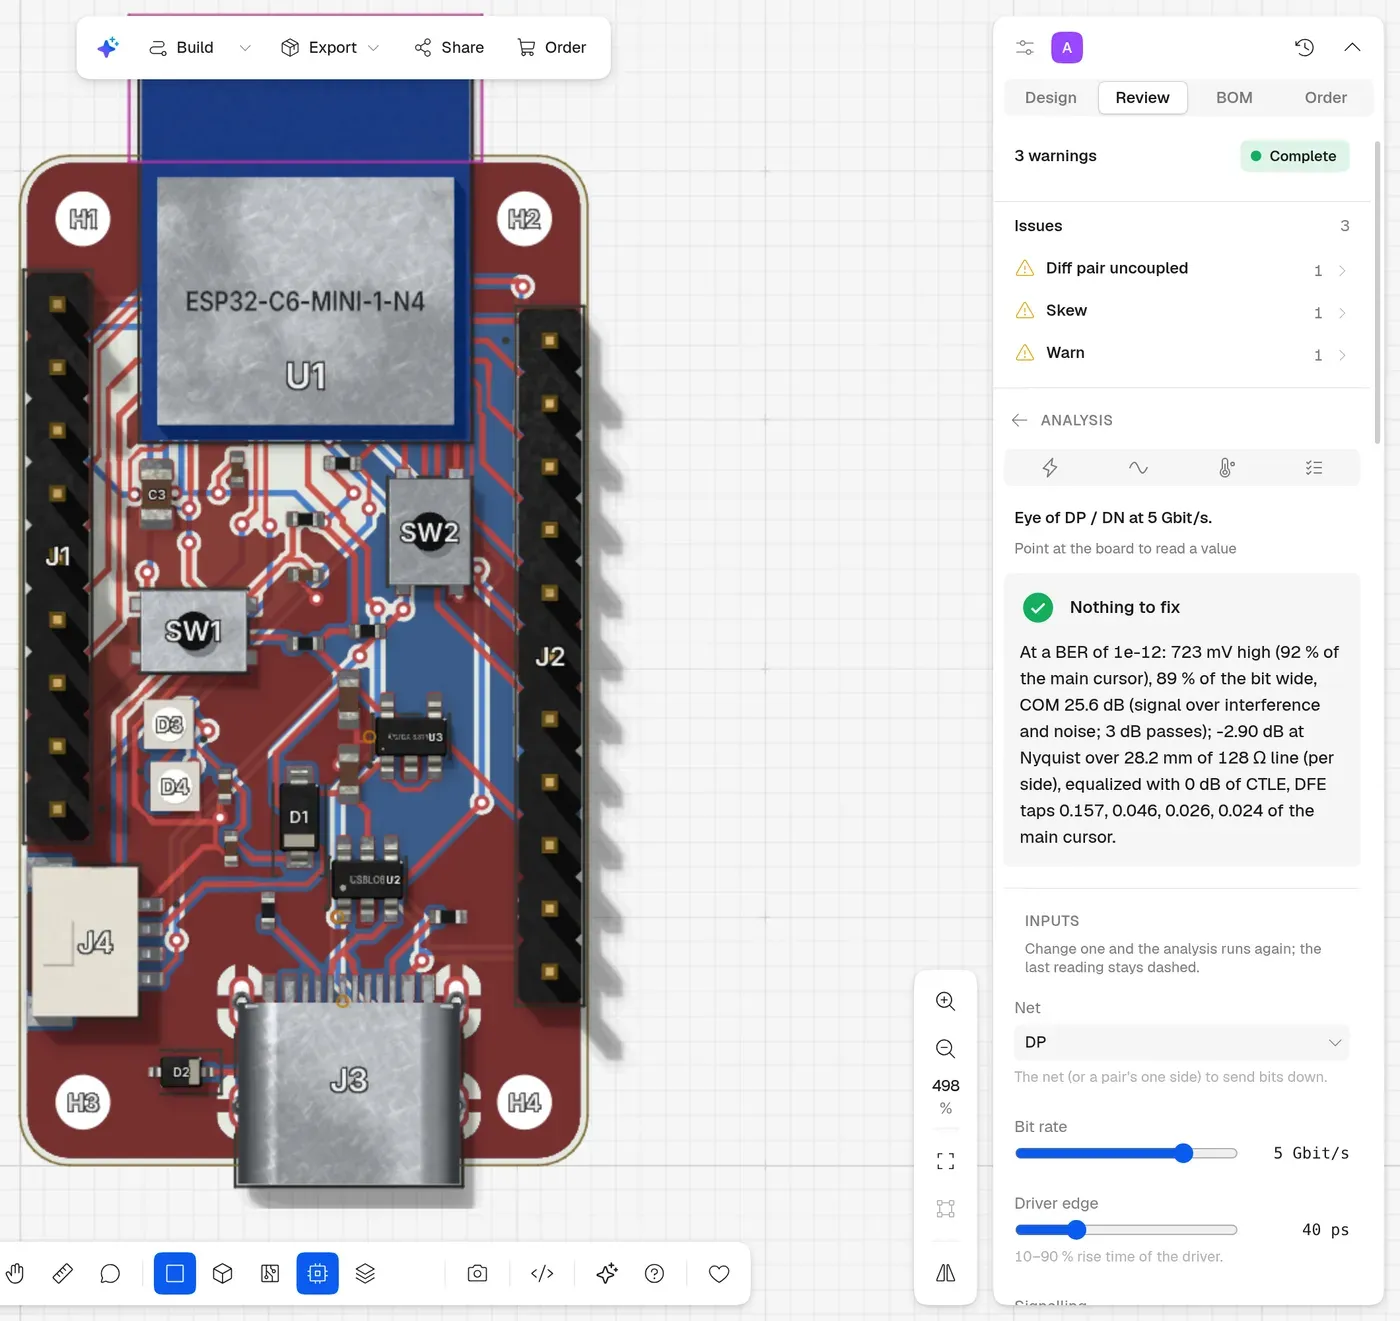Toggle the 2D square view button

[175, 1273]
